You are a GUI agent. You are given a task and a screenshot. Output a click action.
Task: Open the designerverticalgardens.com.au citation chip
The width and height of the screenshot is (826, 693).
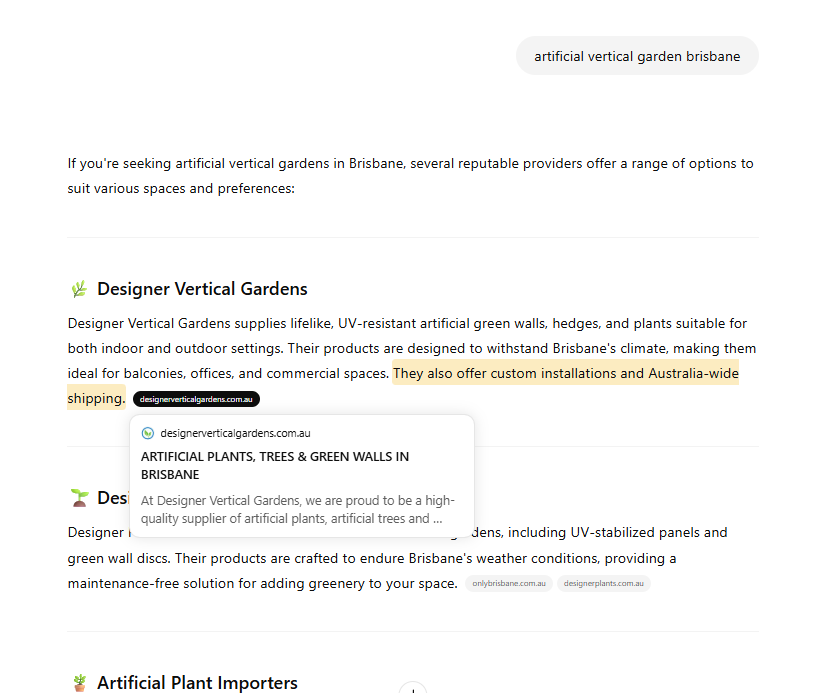[196, 399]
